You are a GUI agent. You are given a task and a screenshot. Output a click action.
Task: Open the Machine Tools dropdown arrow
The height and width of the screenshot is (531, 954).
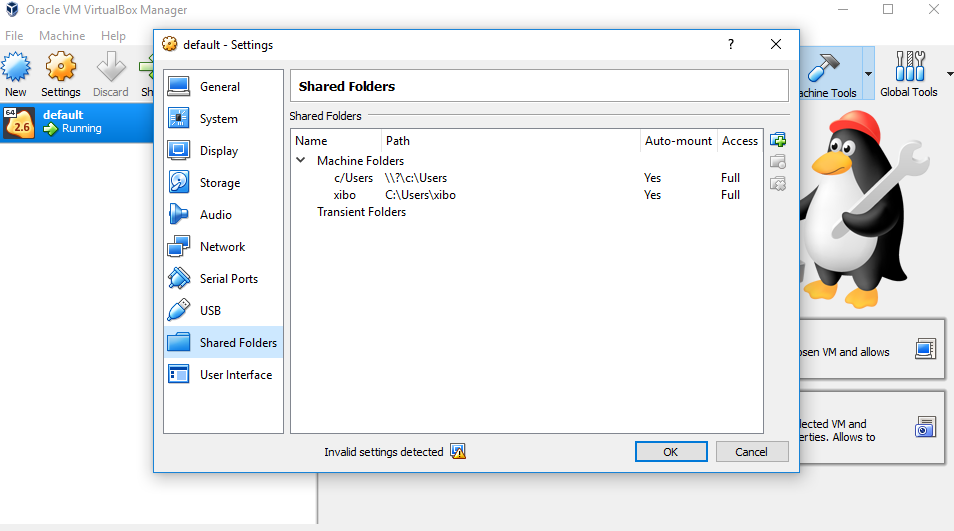868,74
